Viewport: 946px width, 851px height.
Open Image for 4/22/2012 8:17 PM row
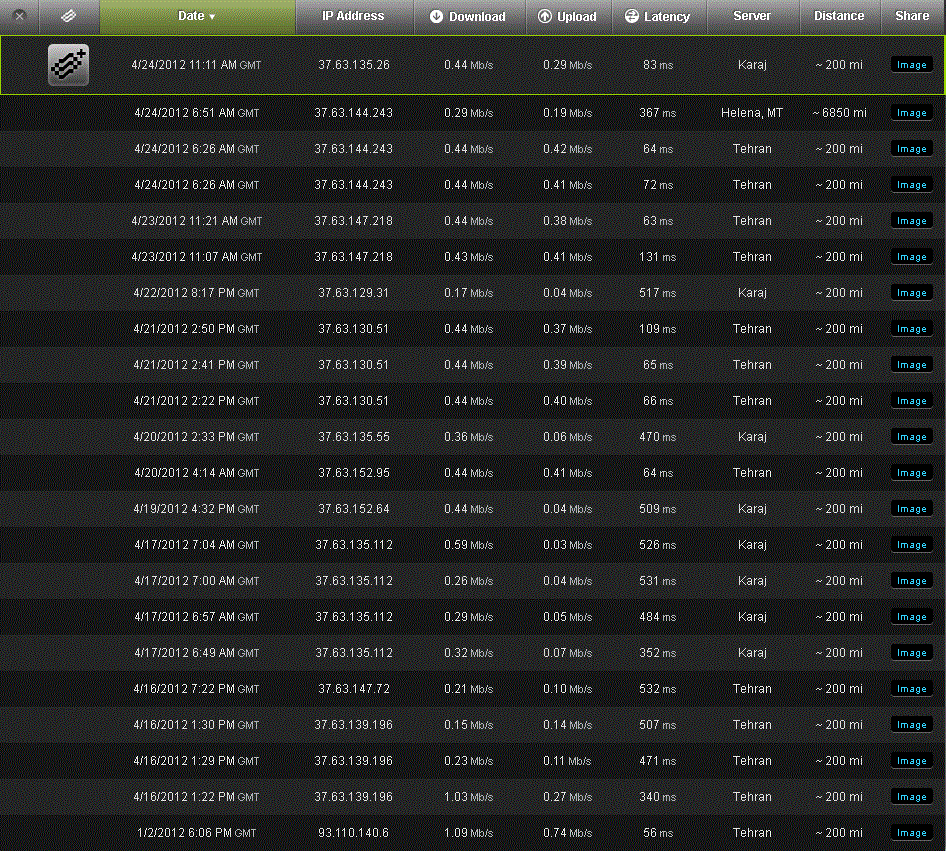coord(912,293)
